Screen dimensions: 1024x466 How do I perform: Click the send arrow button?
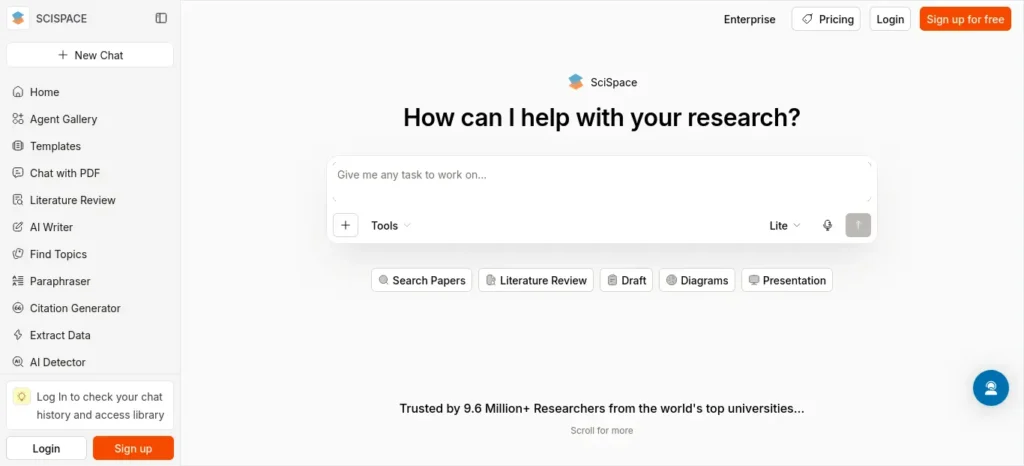(x=858, y=225)
